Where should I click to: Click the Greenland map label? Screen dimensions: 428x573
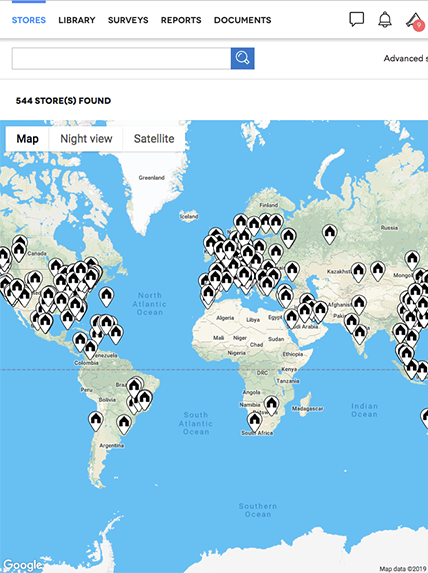tap(151, 178)
